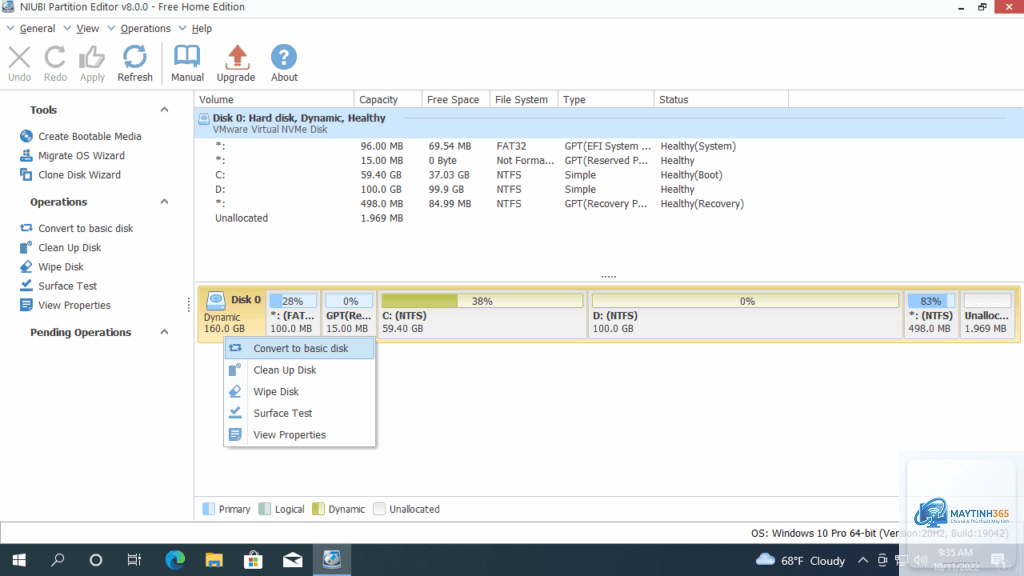Open the Windows Start menu
This screenshot has width=1024, height=576.
19,560
